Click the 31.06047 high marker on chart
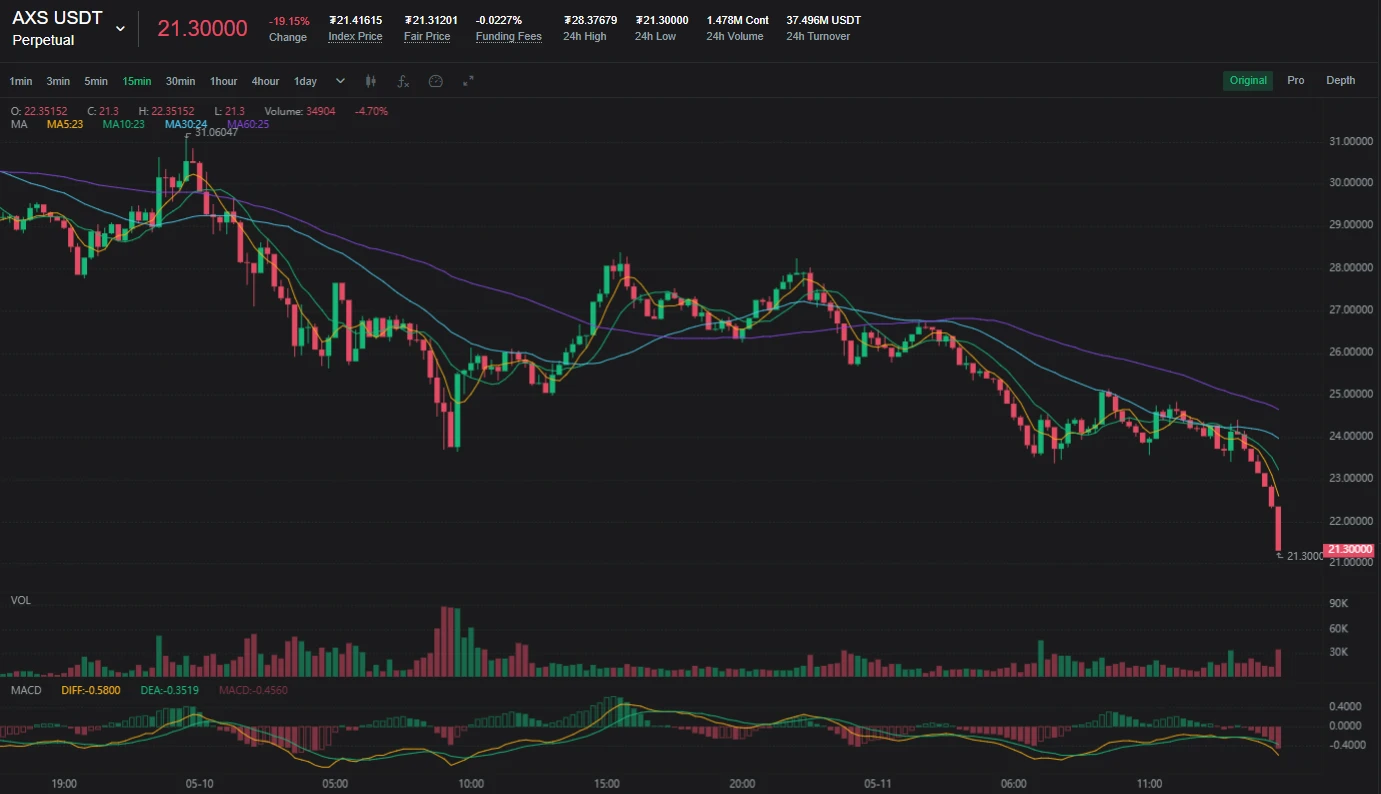1381x794 pixels. coord(216,132)
